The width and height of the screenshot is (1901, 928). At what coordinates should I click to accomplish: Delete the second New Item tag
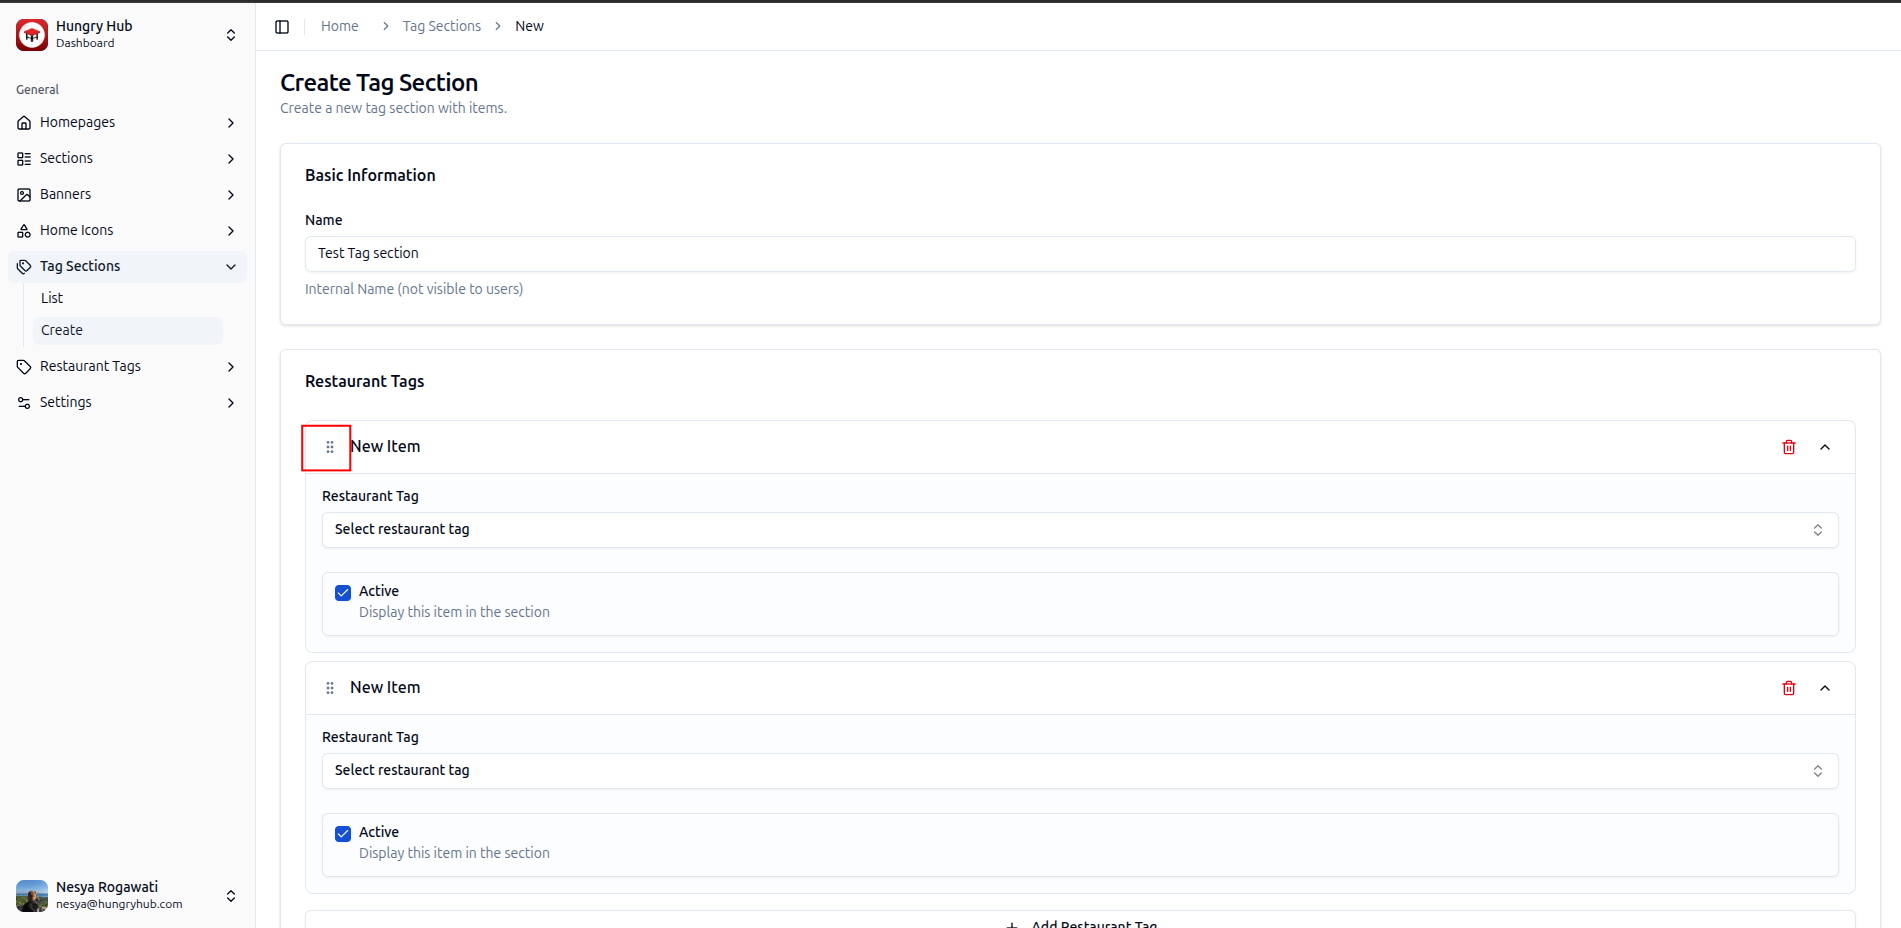point(1788,688)
